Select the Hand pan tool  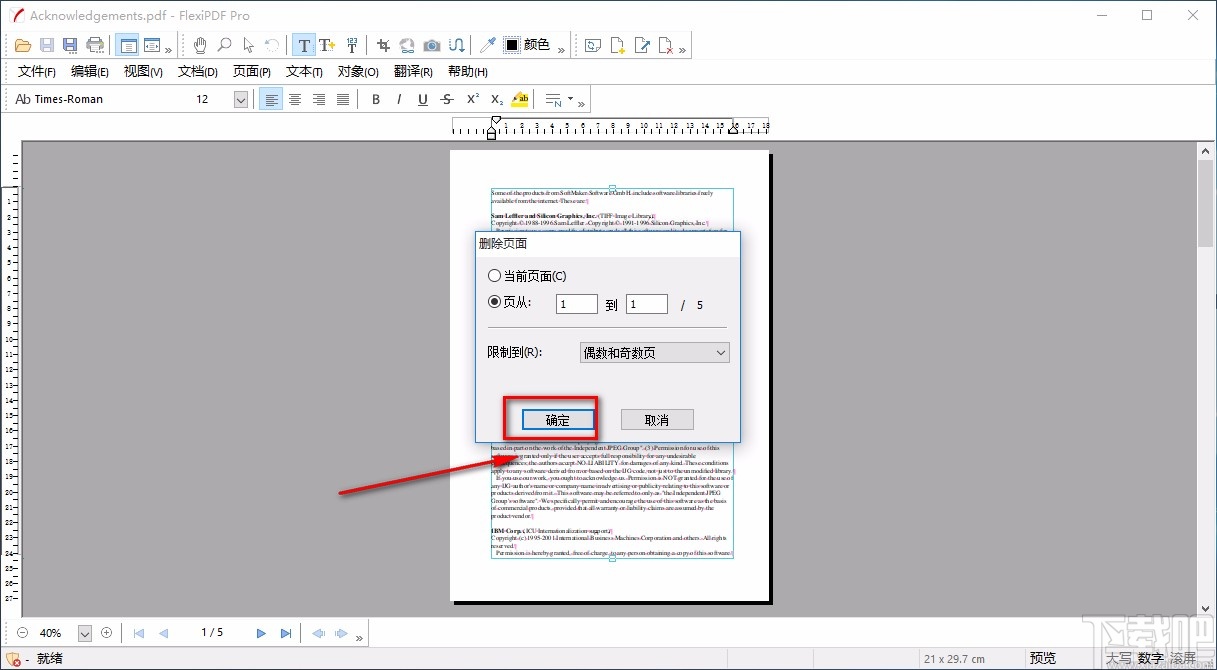point(199,44)
